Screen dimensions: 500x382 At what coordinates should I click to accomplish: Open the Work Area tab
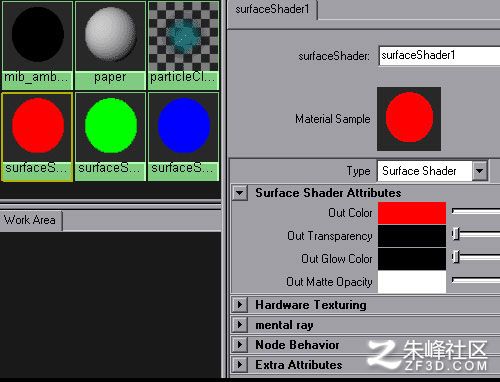(31, 220)
